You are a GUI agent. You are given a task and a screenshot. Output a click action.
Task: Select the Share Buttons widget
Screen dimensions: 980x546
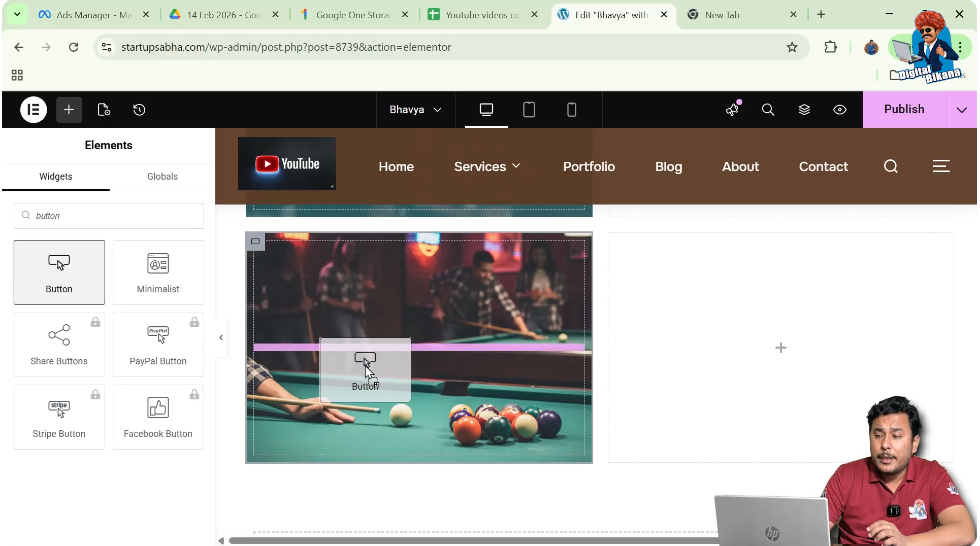click(x=59, y=344)
